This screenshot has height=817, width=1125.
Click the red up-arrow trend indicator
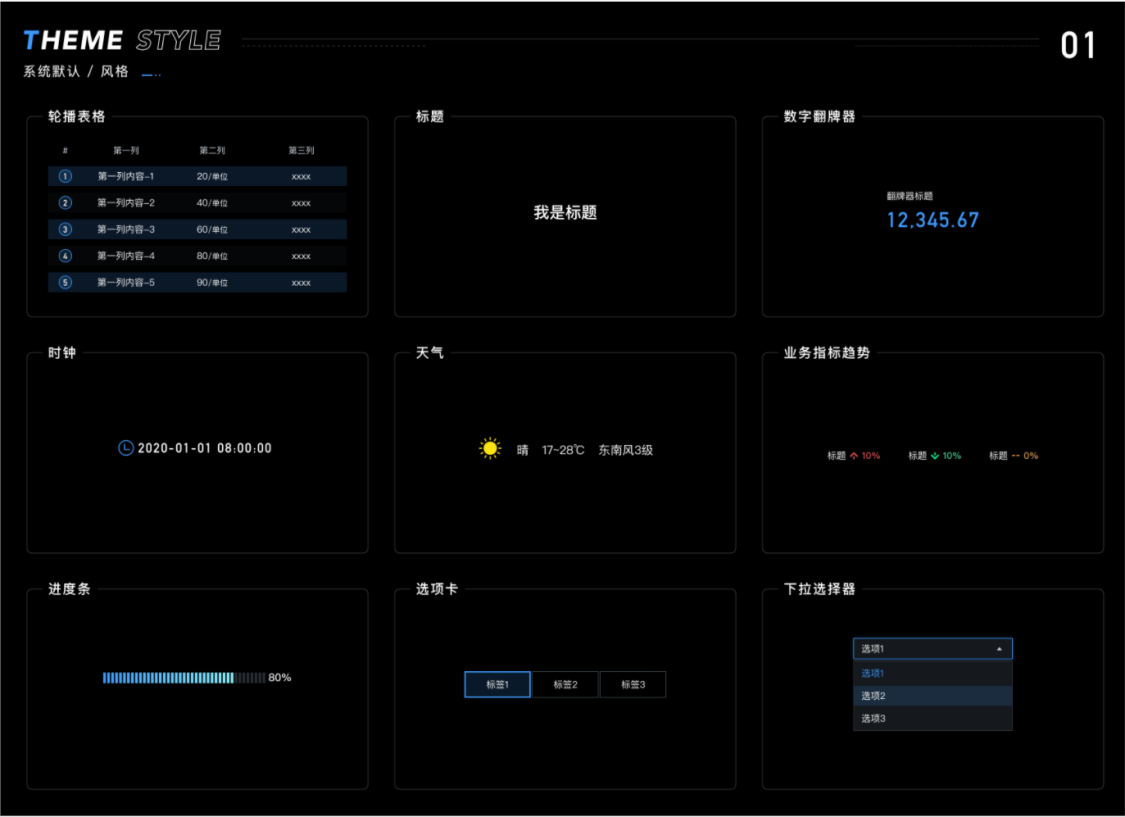click(x=854, y=456)
